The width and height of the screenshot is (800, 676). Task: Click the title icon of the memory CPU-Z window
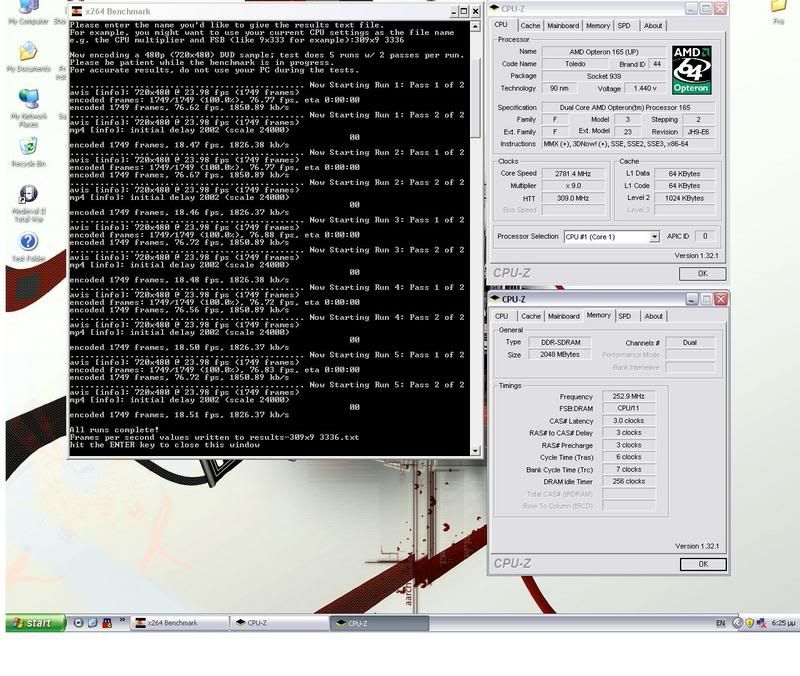coord(494,298)
